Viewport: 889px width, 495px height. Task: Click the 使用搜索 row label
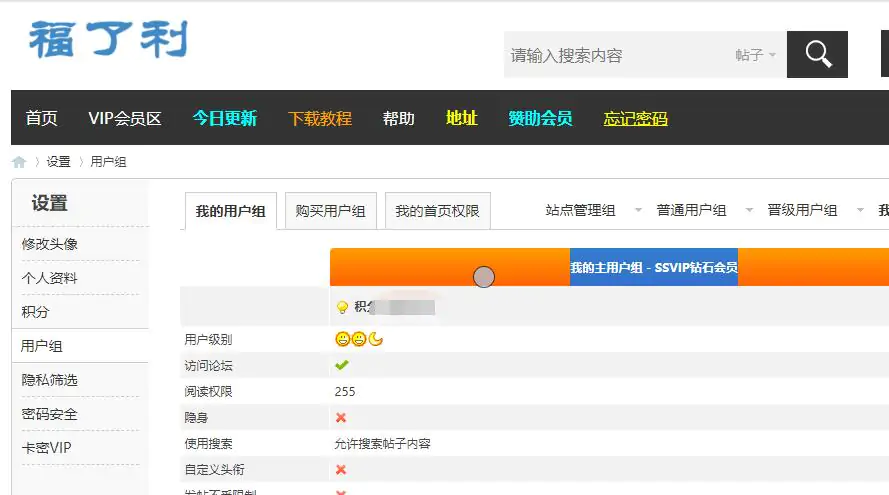(x=208, y=443)
